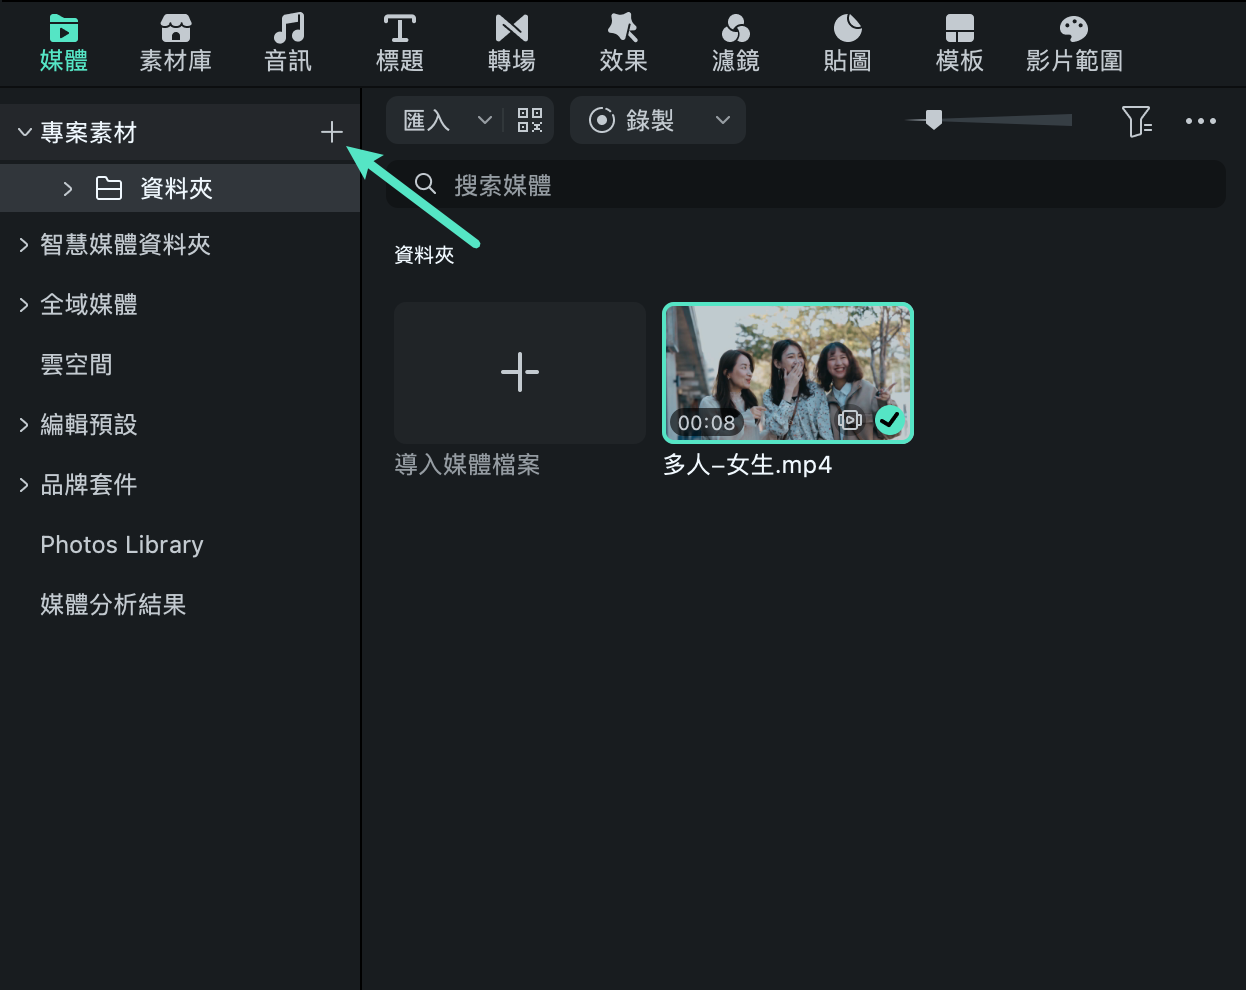The height and width of the screenshot is (990, 1246).
Task: Open the 模板 templates tab
Action: point(960,44)
